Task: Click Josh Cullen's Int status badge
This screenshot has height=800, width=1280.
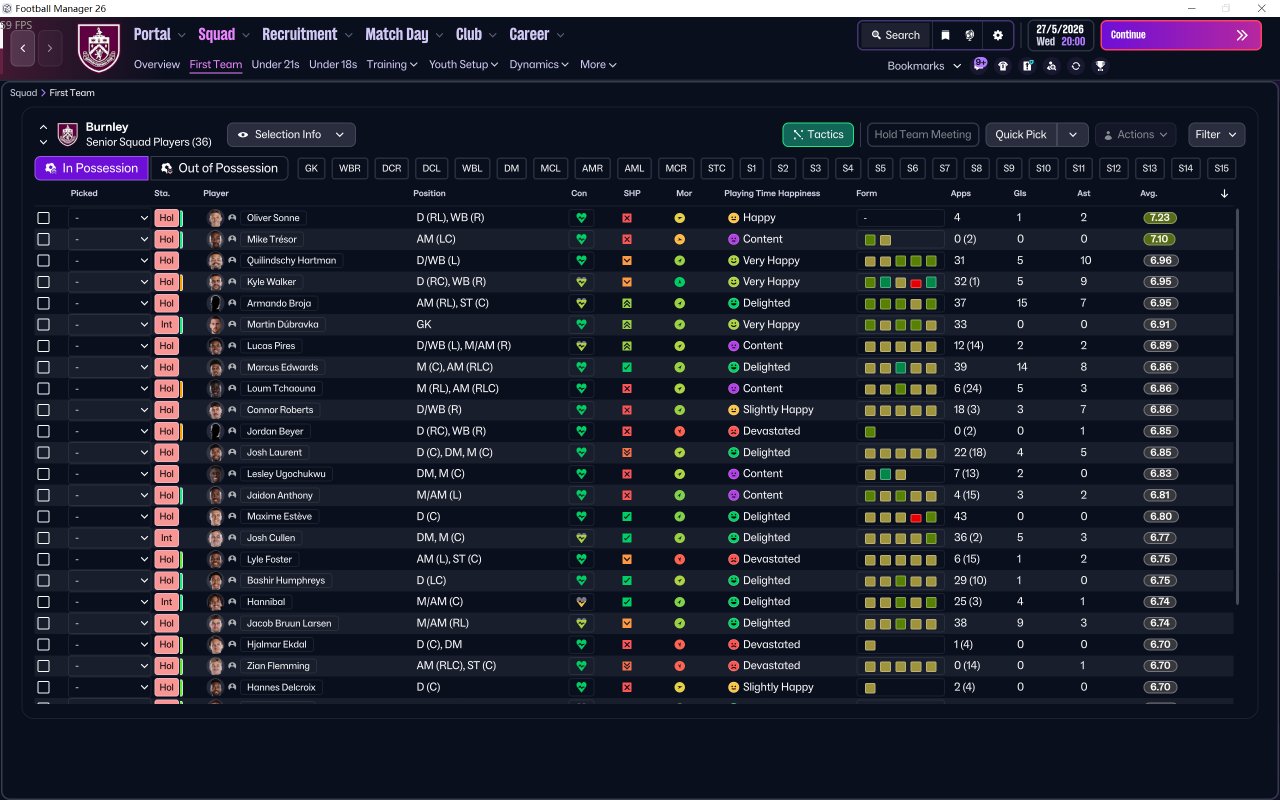Action: point(166,538)
